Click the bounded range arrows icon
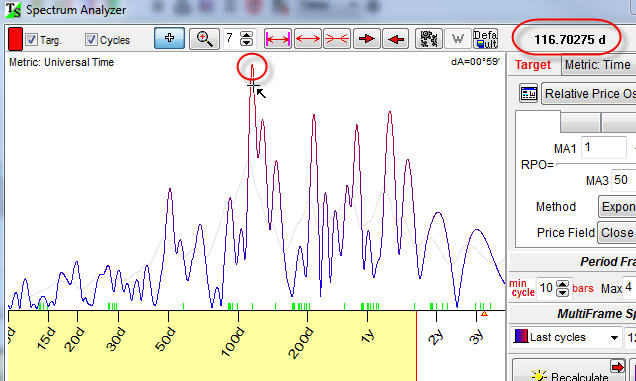 pos(278,39)
